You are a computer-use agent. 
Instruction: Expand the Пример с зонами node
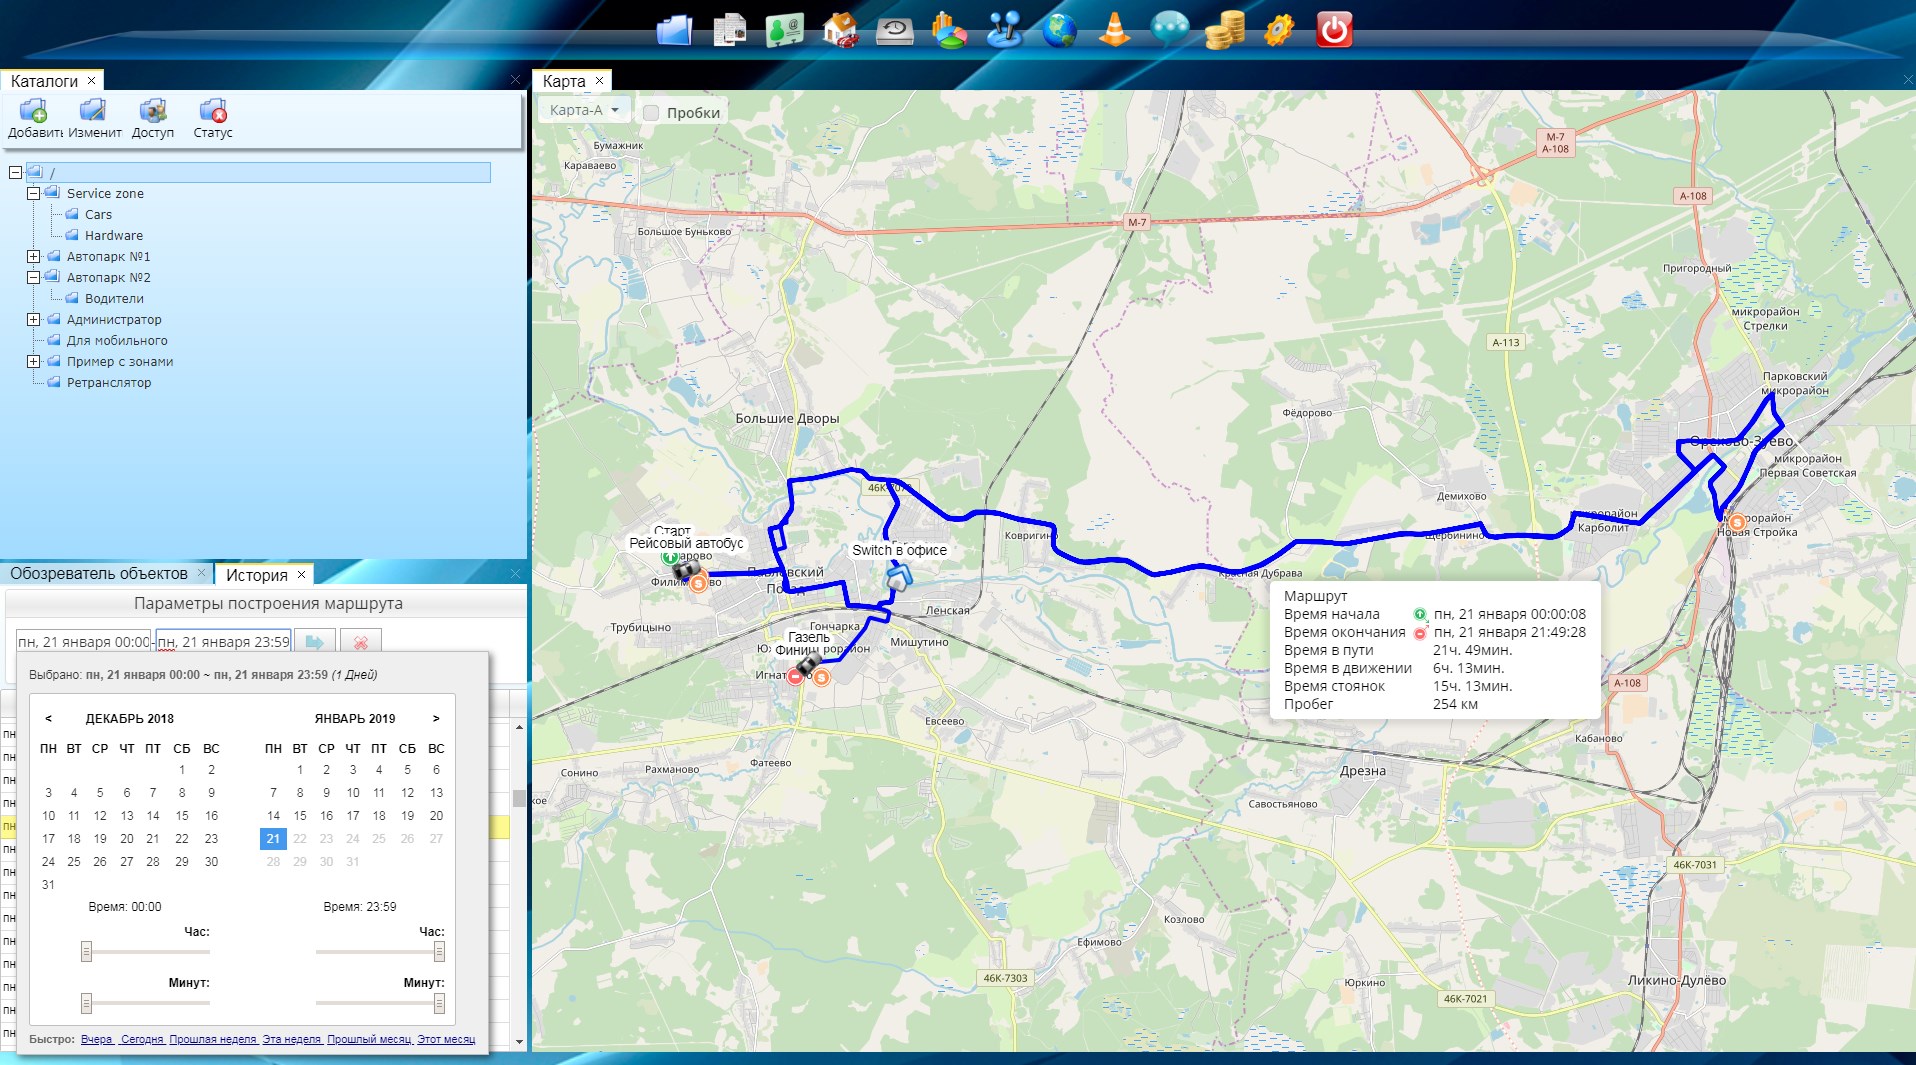[x=33, y=362]
